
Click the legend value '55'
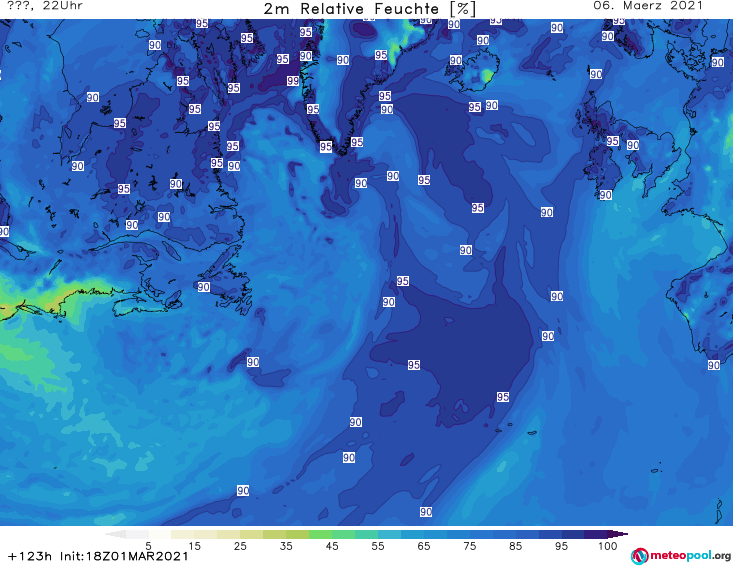tap(378, 546)
